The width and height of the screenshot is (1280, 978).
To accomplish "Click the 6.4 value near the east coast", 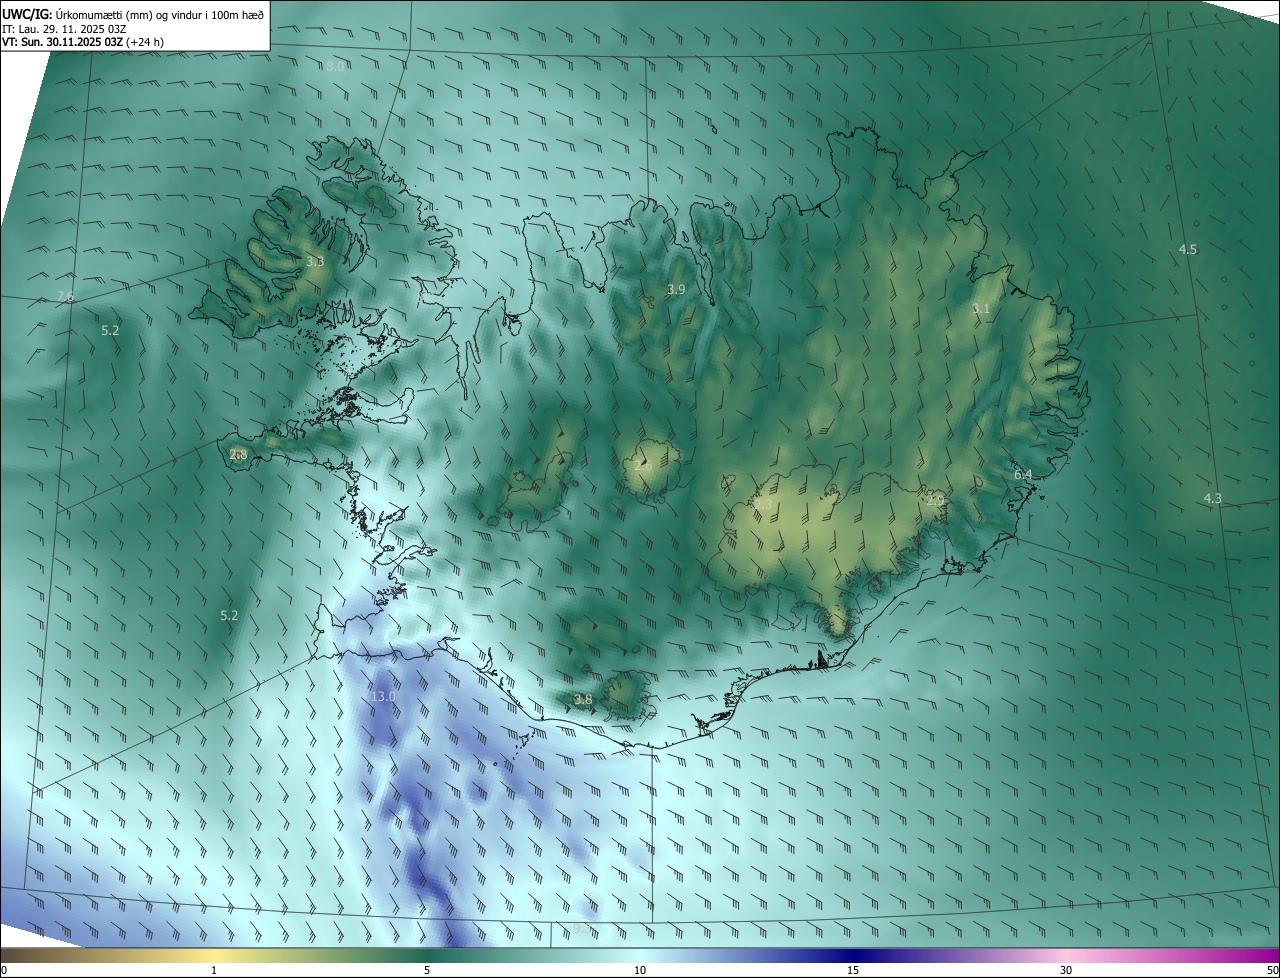I will click(1023, 475).
